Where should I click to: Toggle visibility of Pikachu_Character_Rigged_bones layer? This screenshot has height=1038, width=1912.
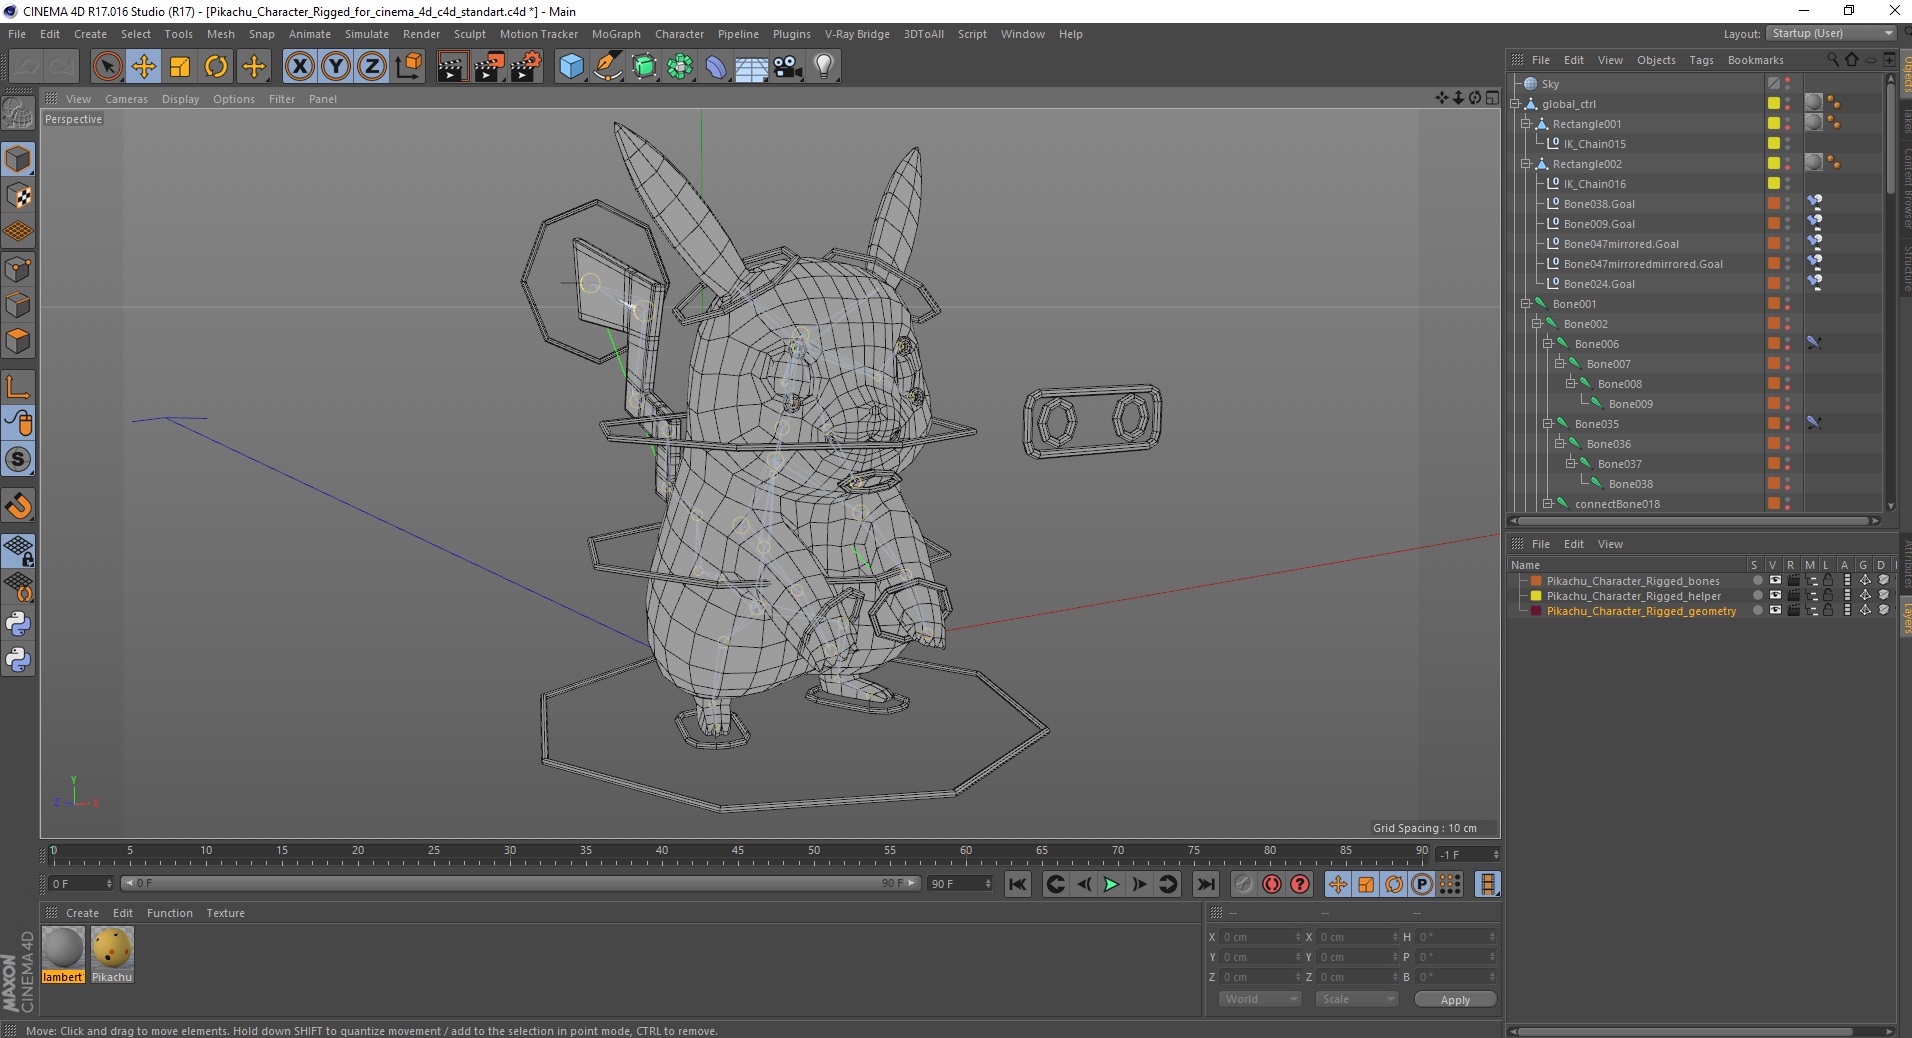[1775, 581]
